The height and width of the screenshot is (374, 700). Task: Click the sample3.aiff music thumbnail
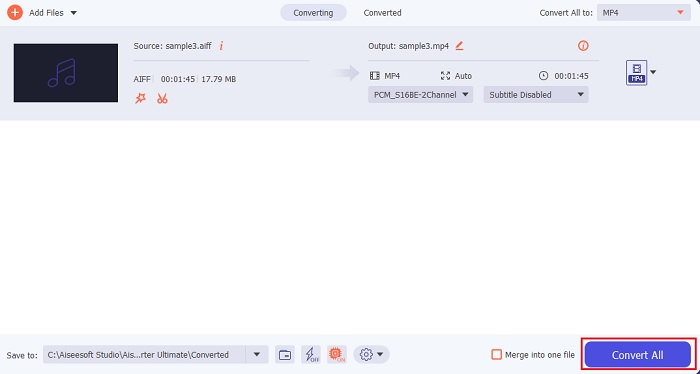pyautogui.click(x=66, y=73)
